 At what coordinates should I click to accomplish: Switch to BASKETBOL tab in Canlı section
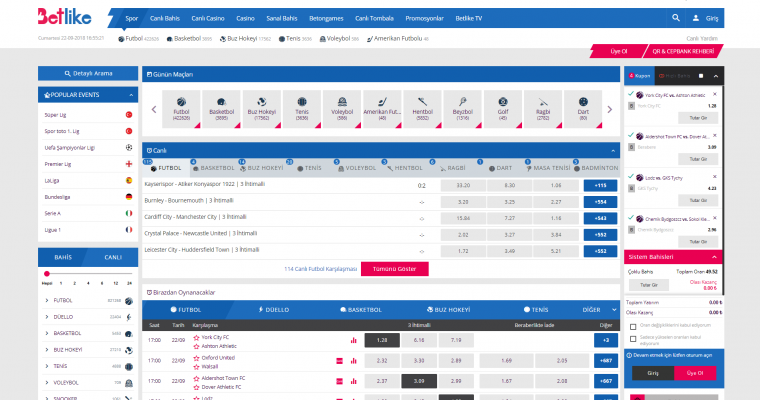pos(214,168)
